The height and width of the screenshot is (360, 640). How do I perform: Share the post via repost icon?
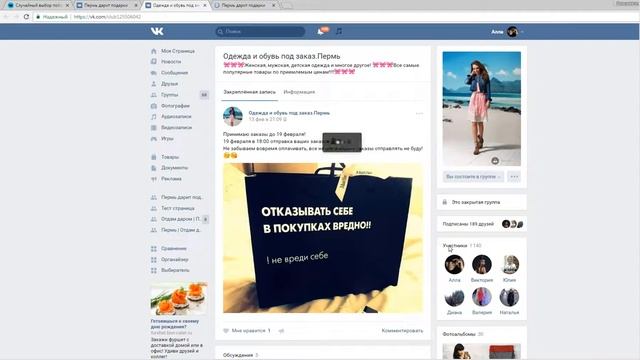pyautogui.click(x=281, y=331)
